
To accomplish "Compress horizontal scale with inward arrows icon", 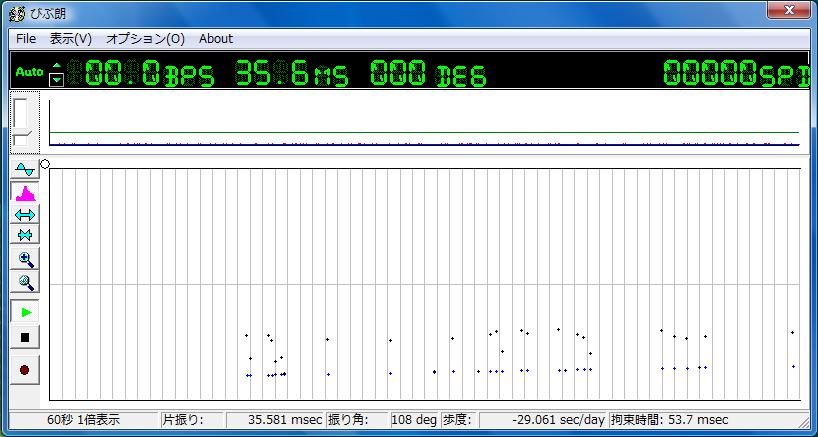I will [x=25, y=235].
